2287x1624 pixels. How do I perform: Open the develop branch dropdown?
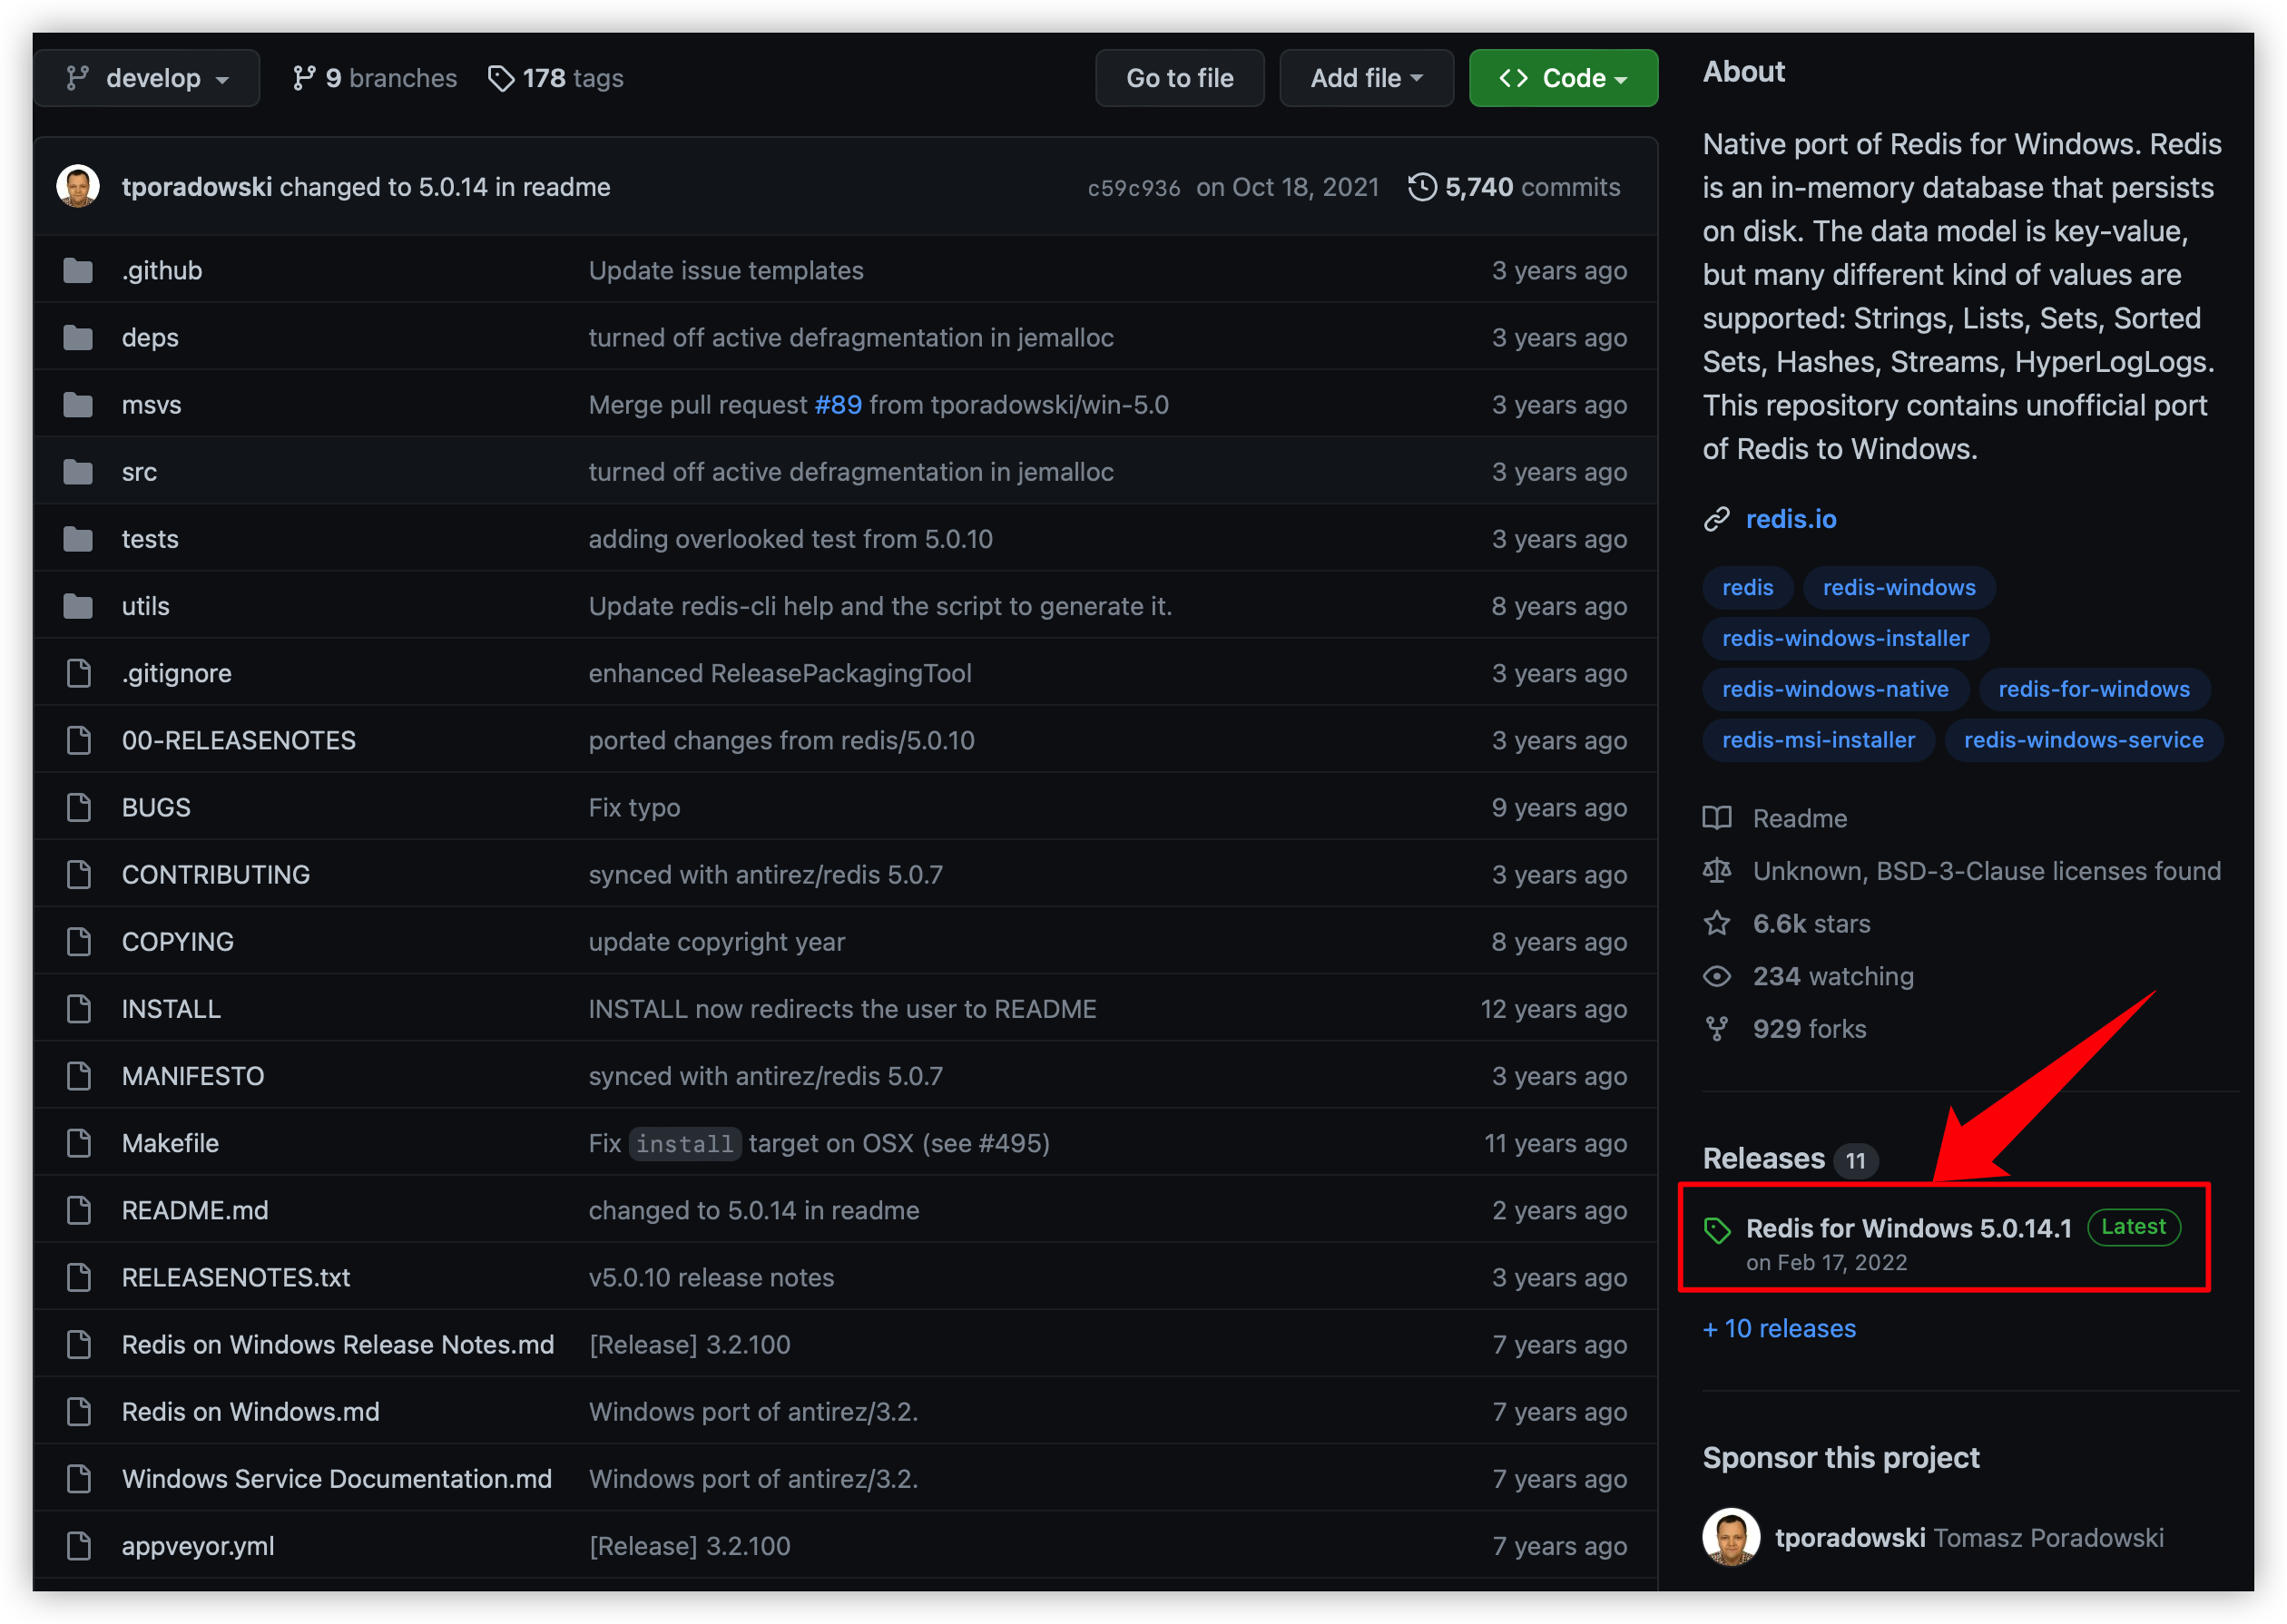point(147,78)
